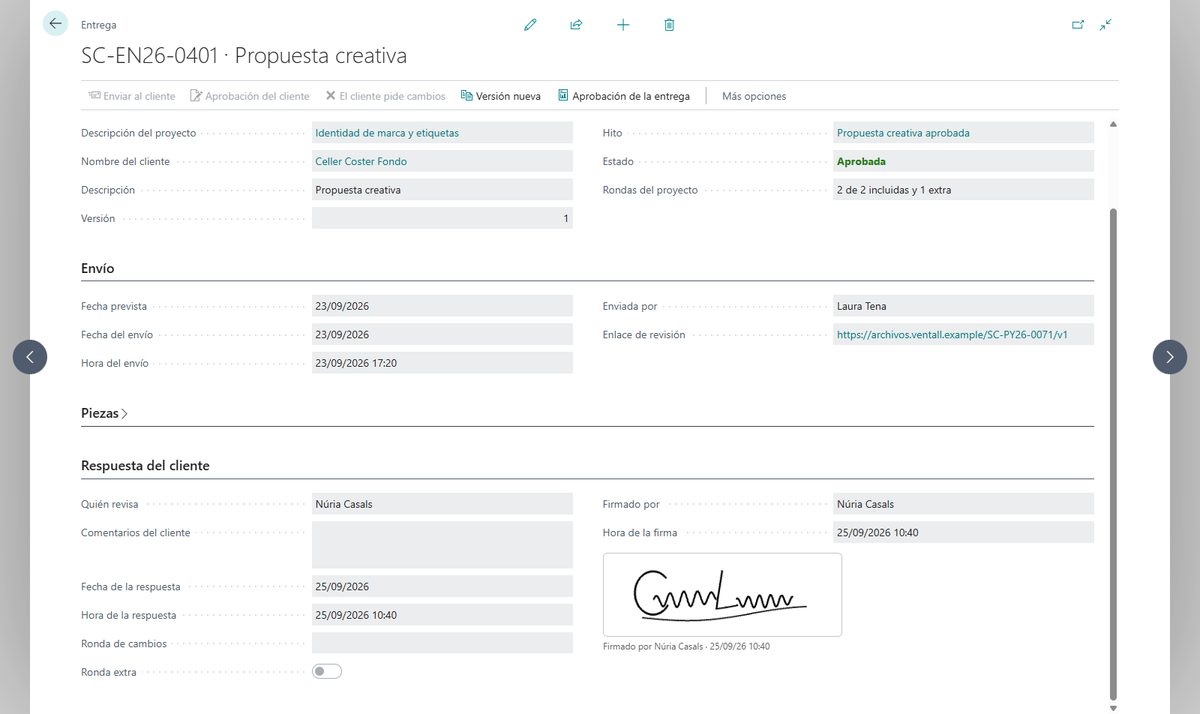Go back using the arrow button

(55, 24)
